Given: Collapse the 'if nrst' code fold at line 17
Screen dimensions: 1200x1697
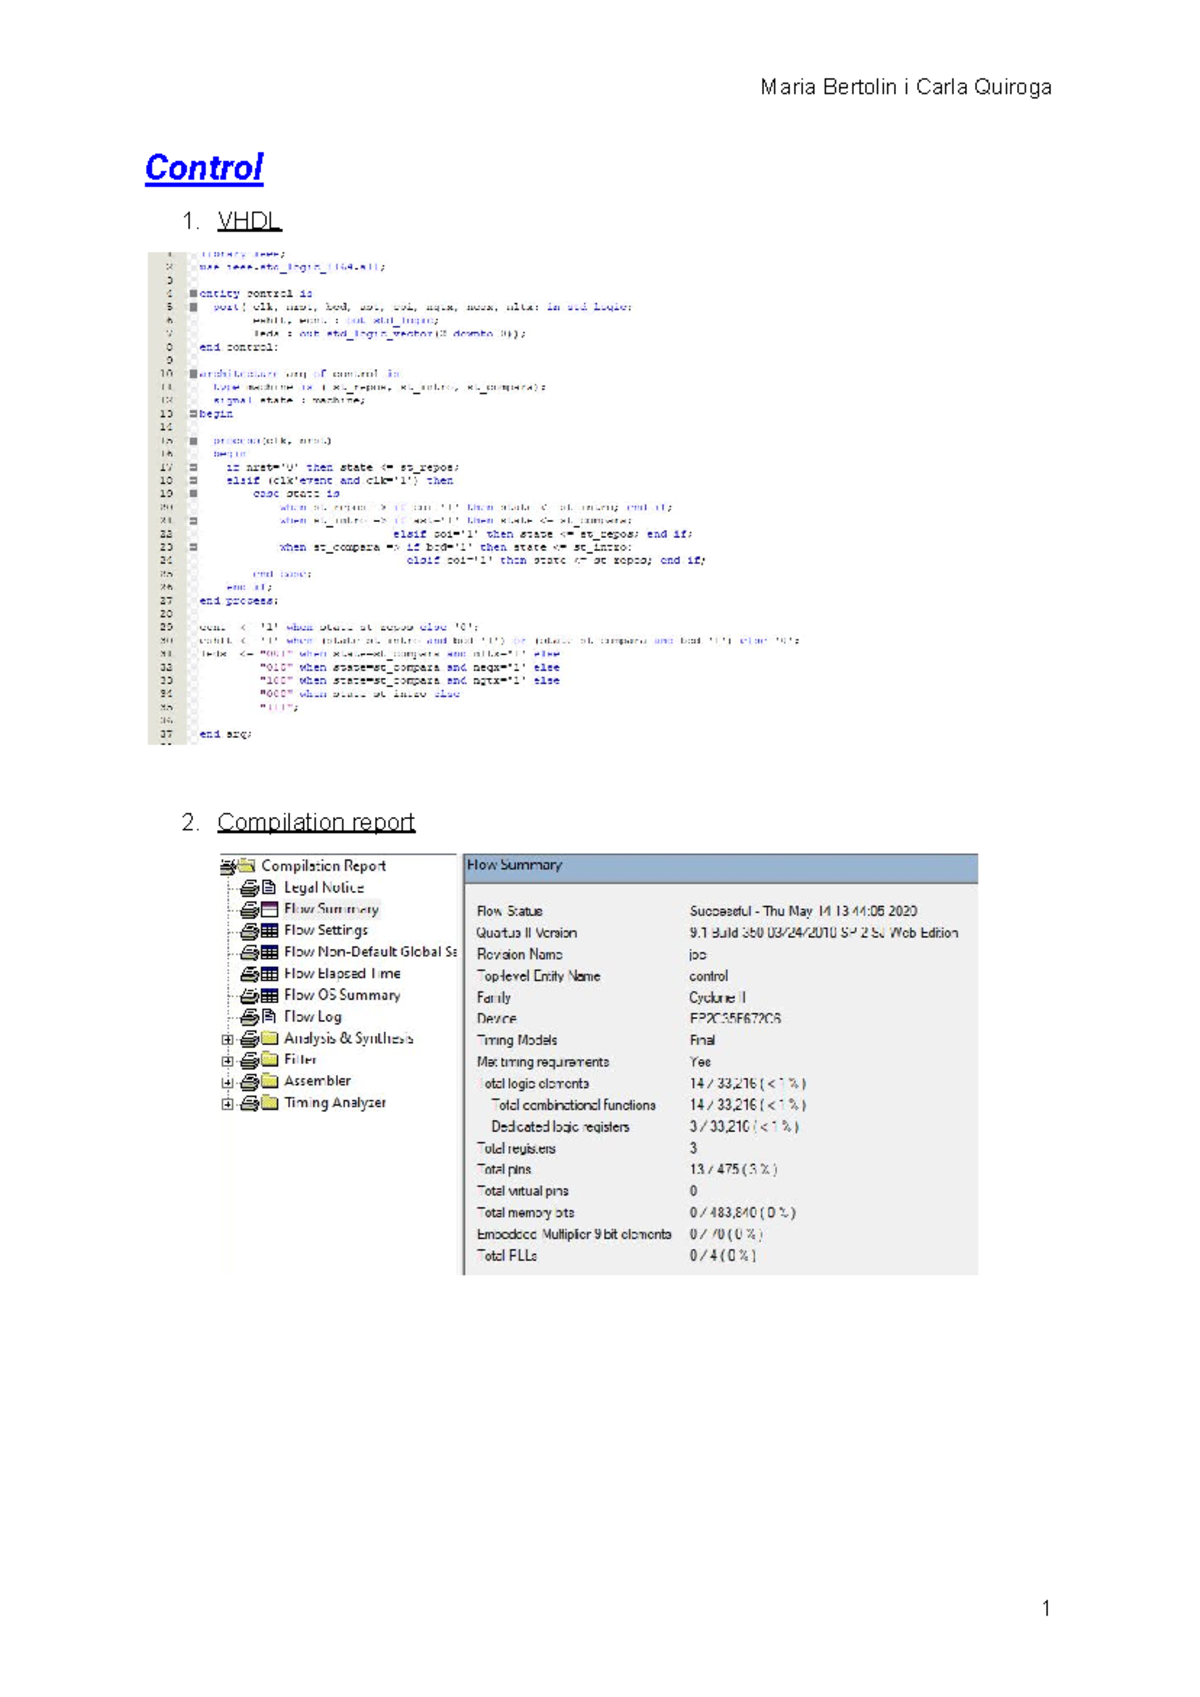Looking at the screenshot, I should [194, 467].
